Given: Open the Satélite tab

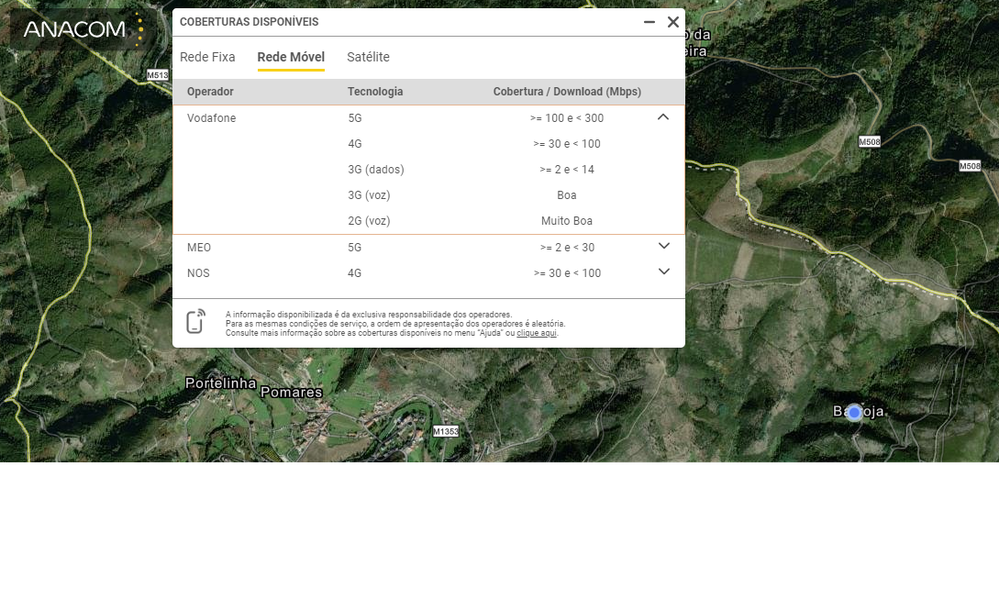Looking at the screenshot, I should pyautogui.click(x=368, y=57).
